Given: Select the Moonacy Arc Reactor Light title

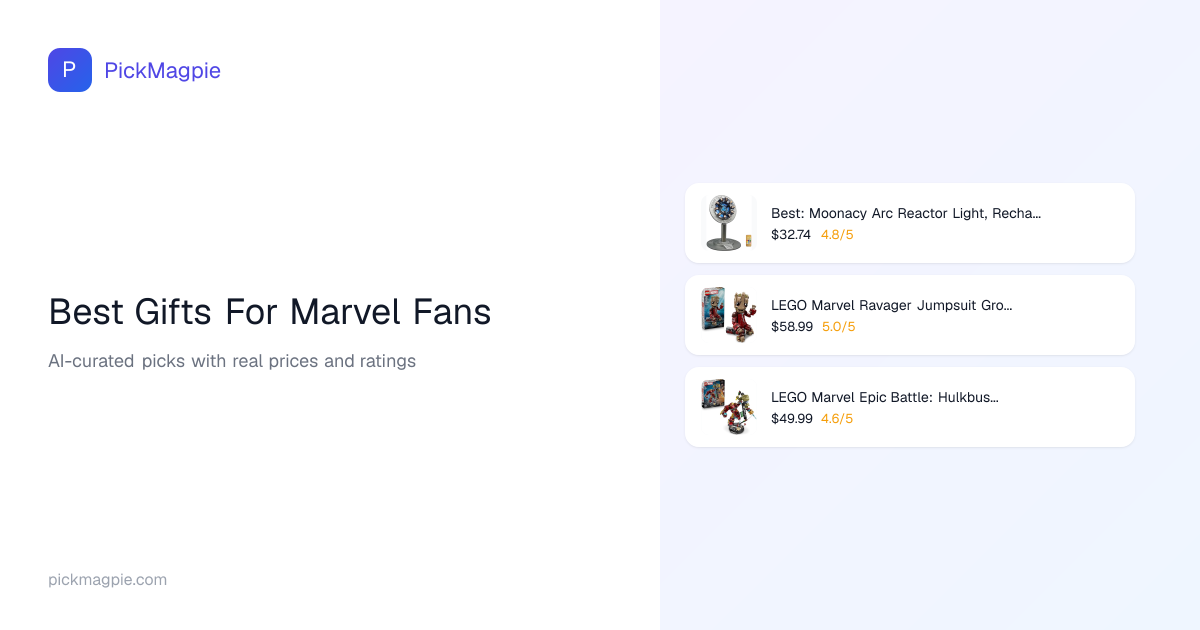Looking at the screenshot, I should point(905,213).
